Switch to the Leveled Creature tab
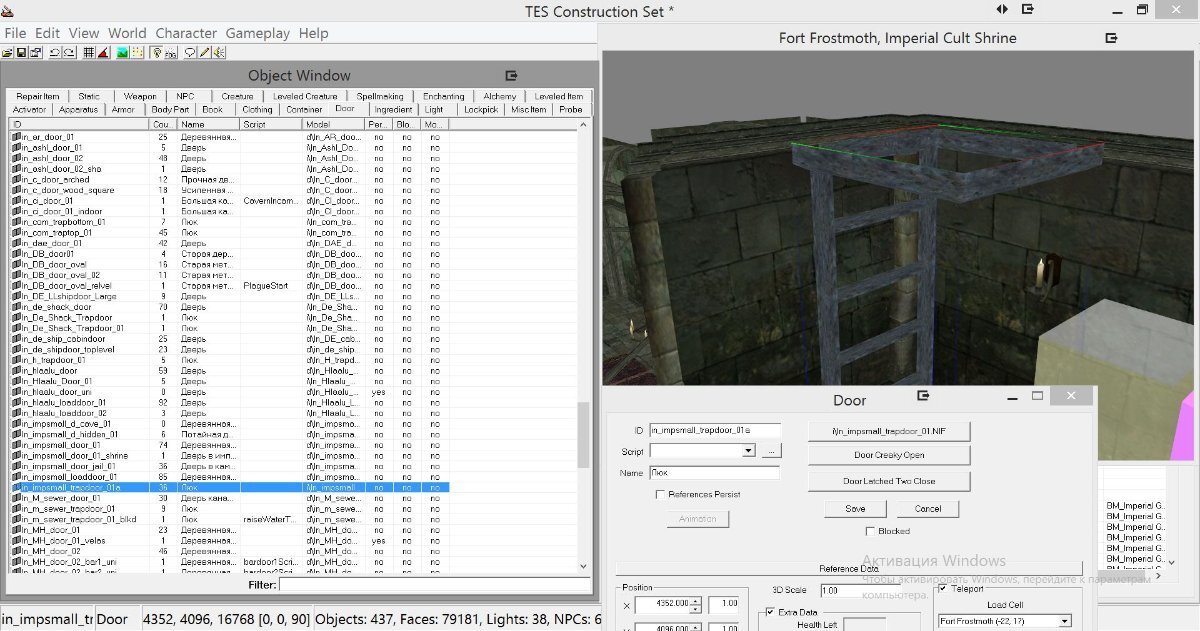This screenshot has height=631, width=1200. click(306, 97)
